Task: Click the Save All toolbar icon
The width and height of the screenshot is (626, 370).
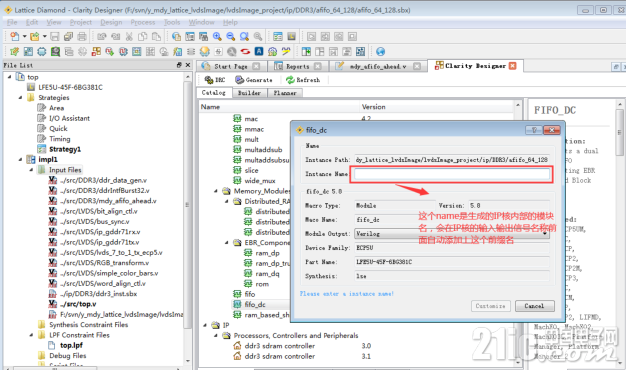Action: pos(68,37)
